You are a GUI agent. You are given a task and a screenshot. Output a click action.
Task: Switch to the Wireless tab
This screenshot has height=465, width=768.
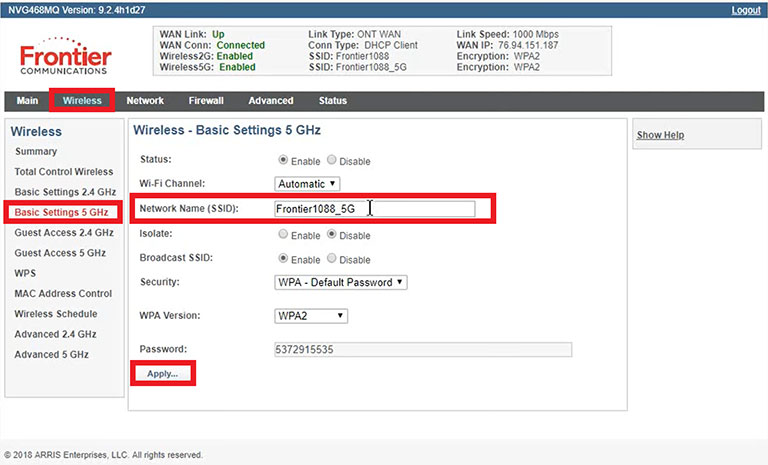pos(82,100)
